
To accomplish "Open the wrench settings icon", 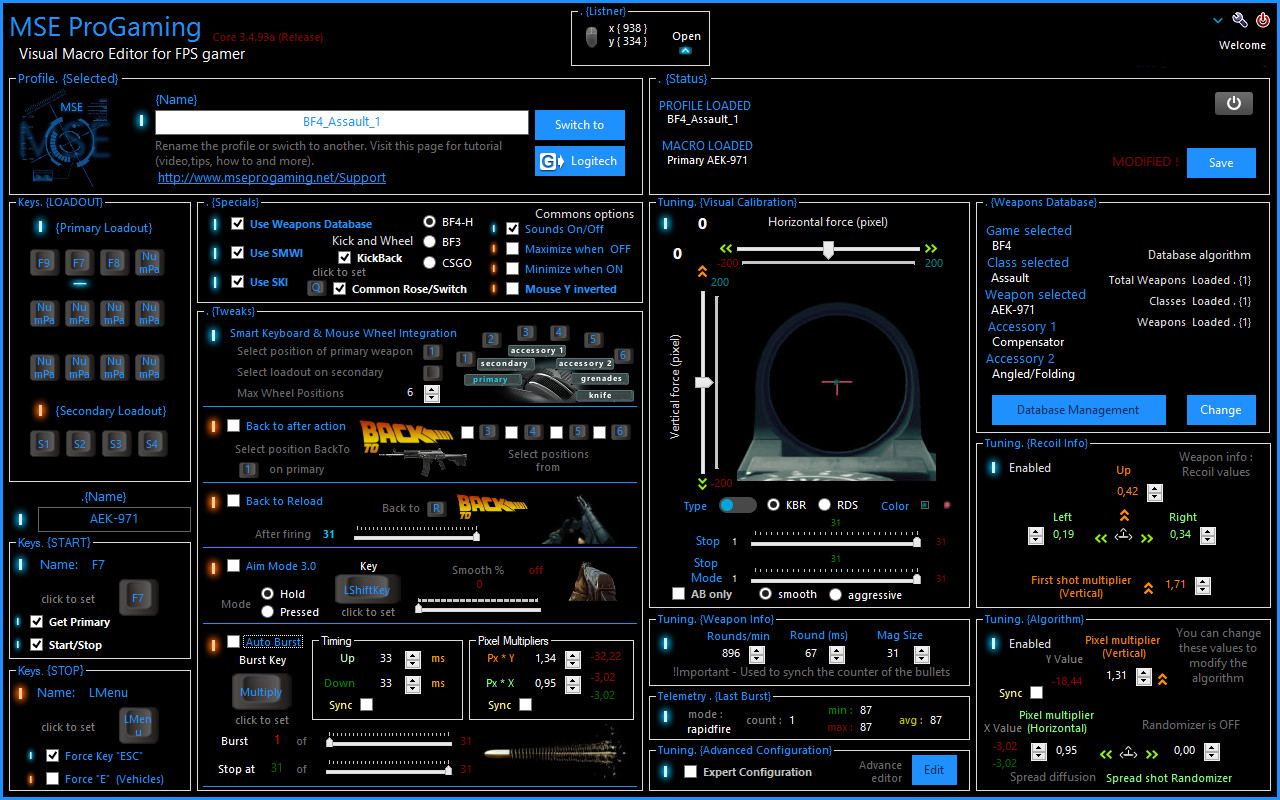I will click(x=1240, y=20).
